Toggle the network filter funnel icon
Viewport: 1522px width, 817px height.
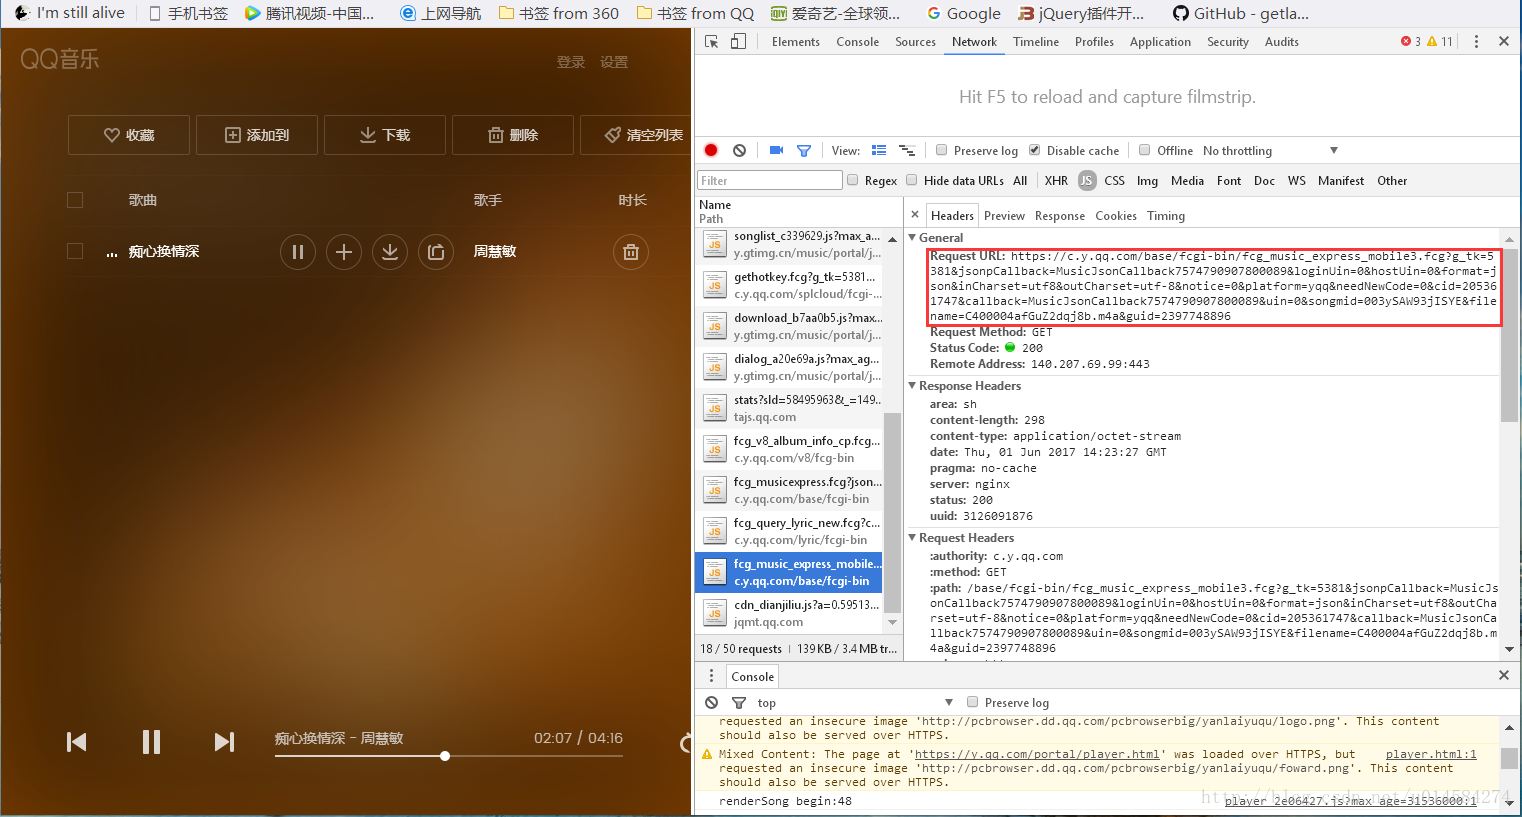(x=804, y=150)
